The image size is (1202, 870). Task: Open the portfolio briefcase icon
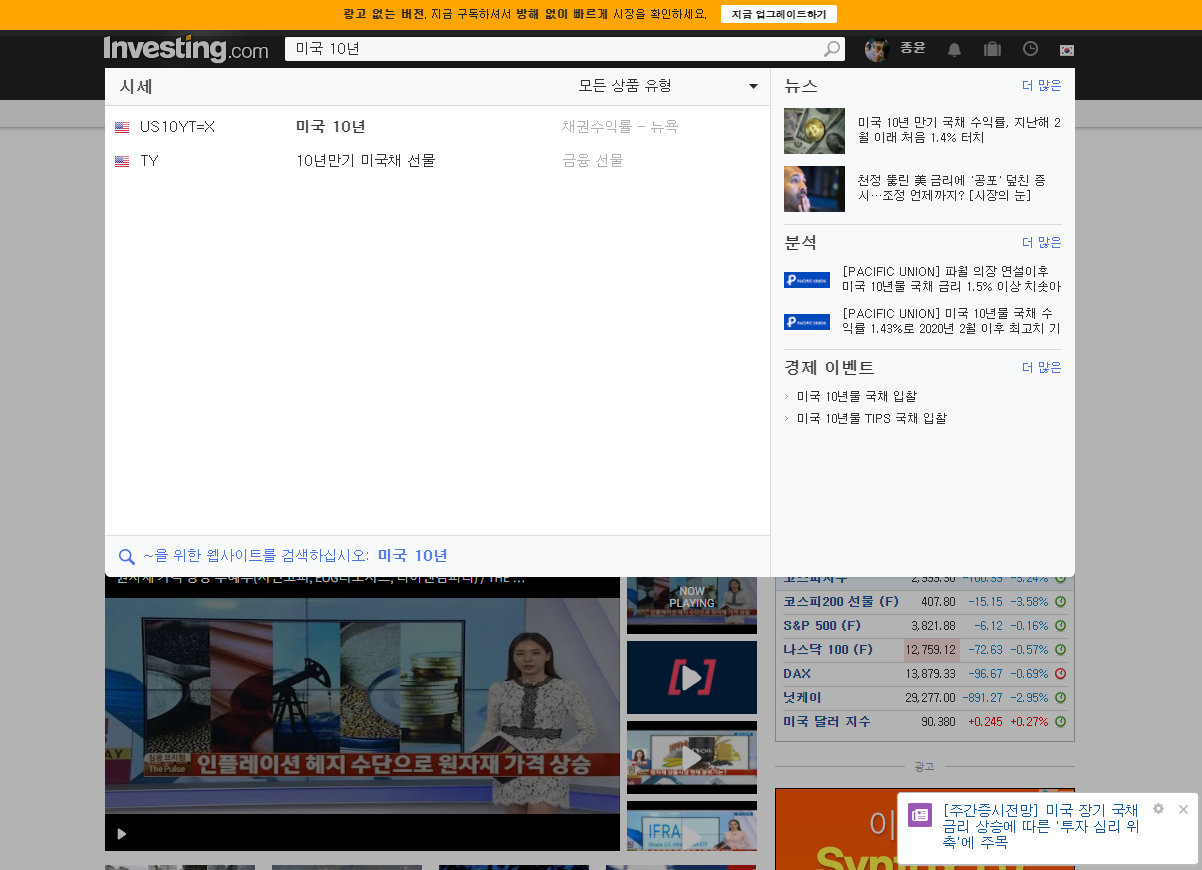pyautogui.click(x=992, y=49)
